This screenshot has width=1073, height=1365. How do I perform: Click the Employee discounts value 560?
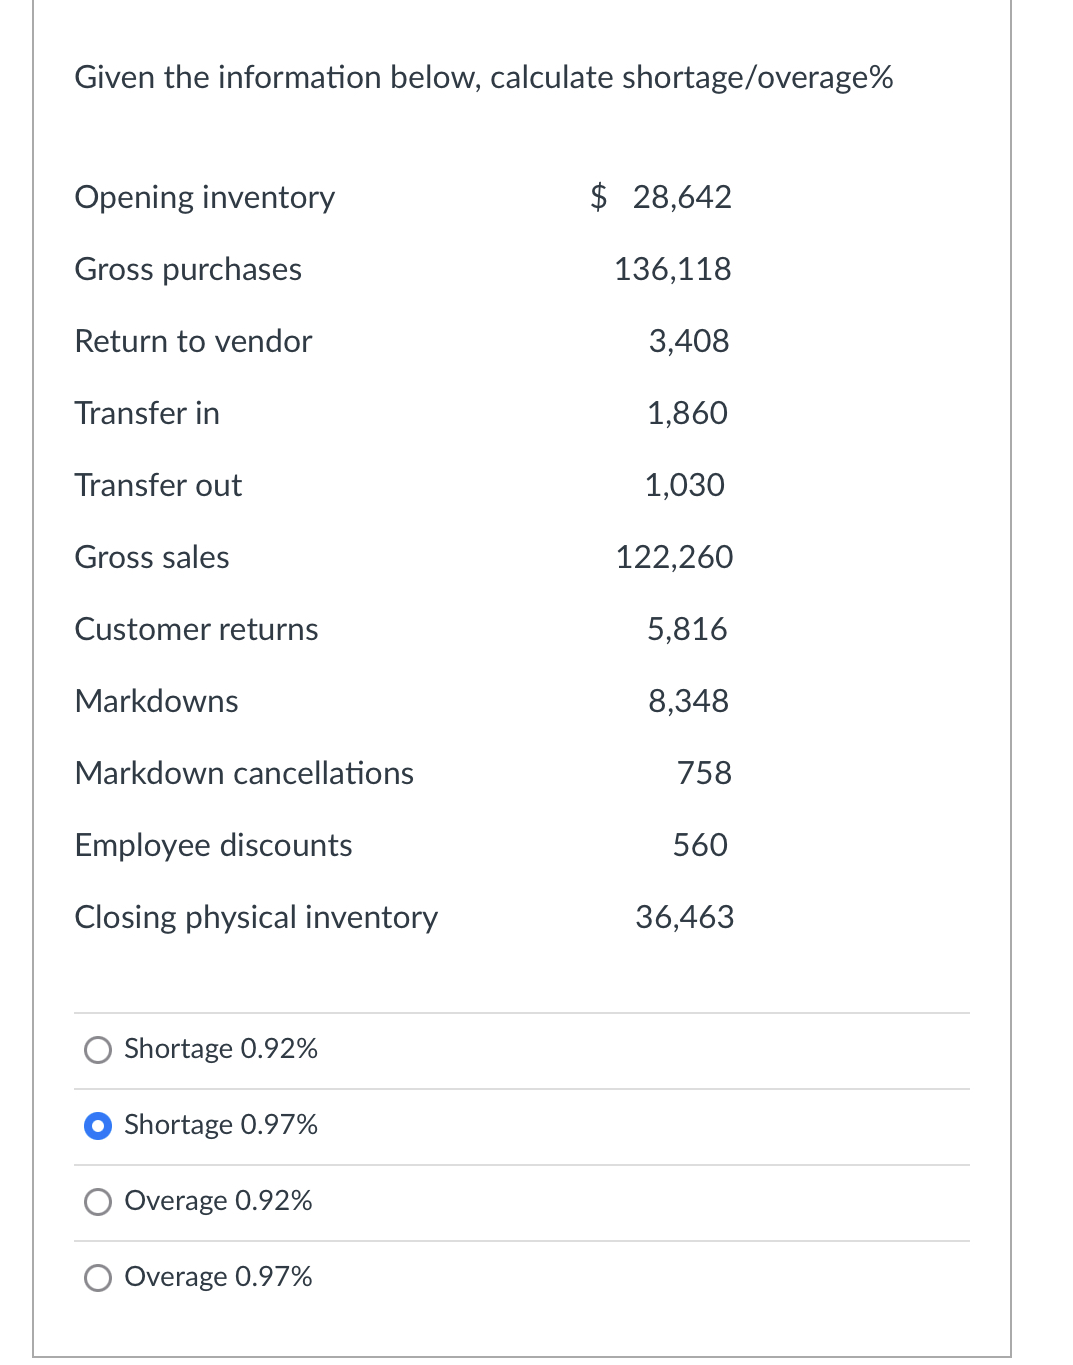(699, 845)
